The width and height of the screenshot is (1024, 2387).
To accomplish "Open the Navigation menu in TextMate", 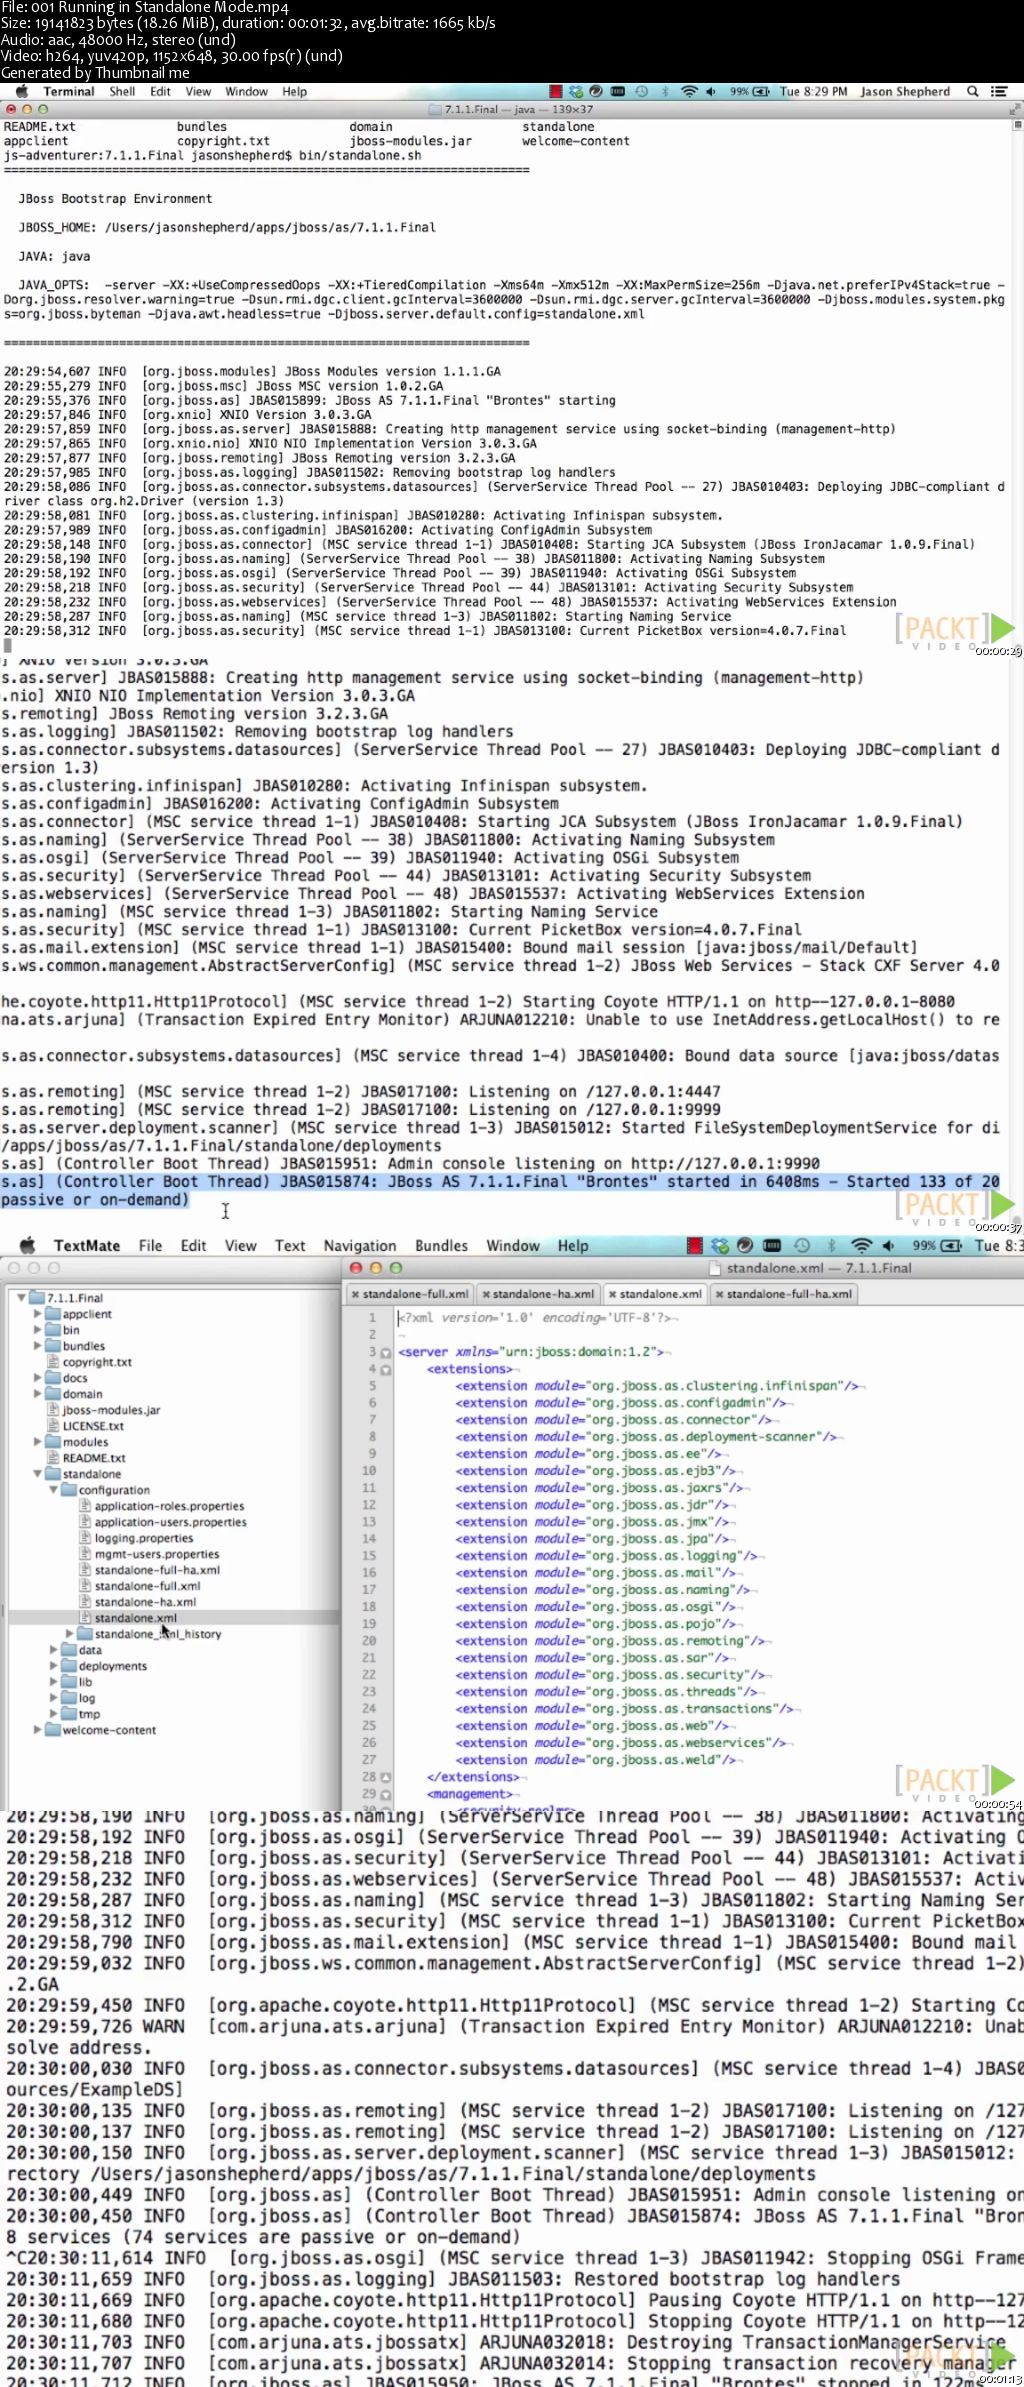I will pyautogui.click(x=360, y=1245).
